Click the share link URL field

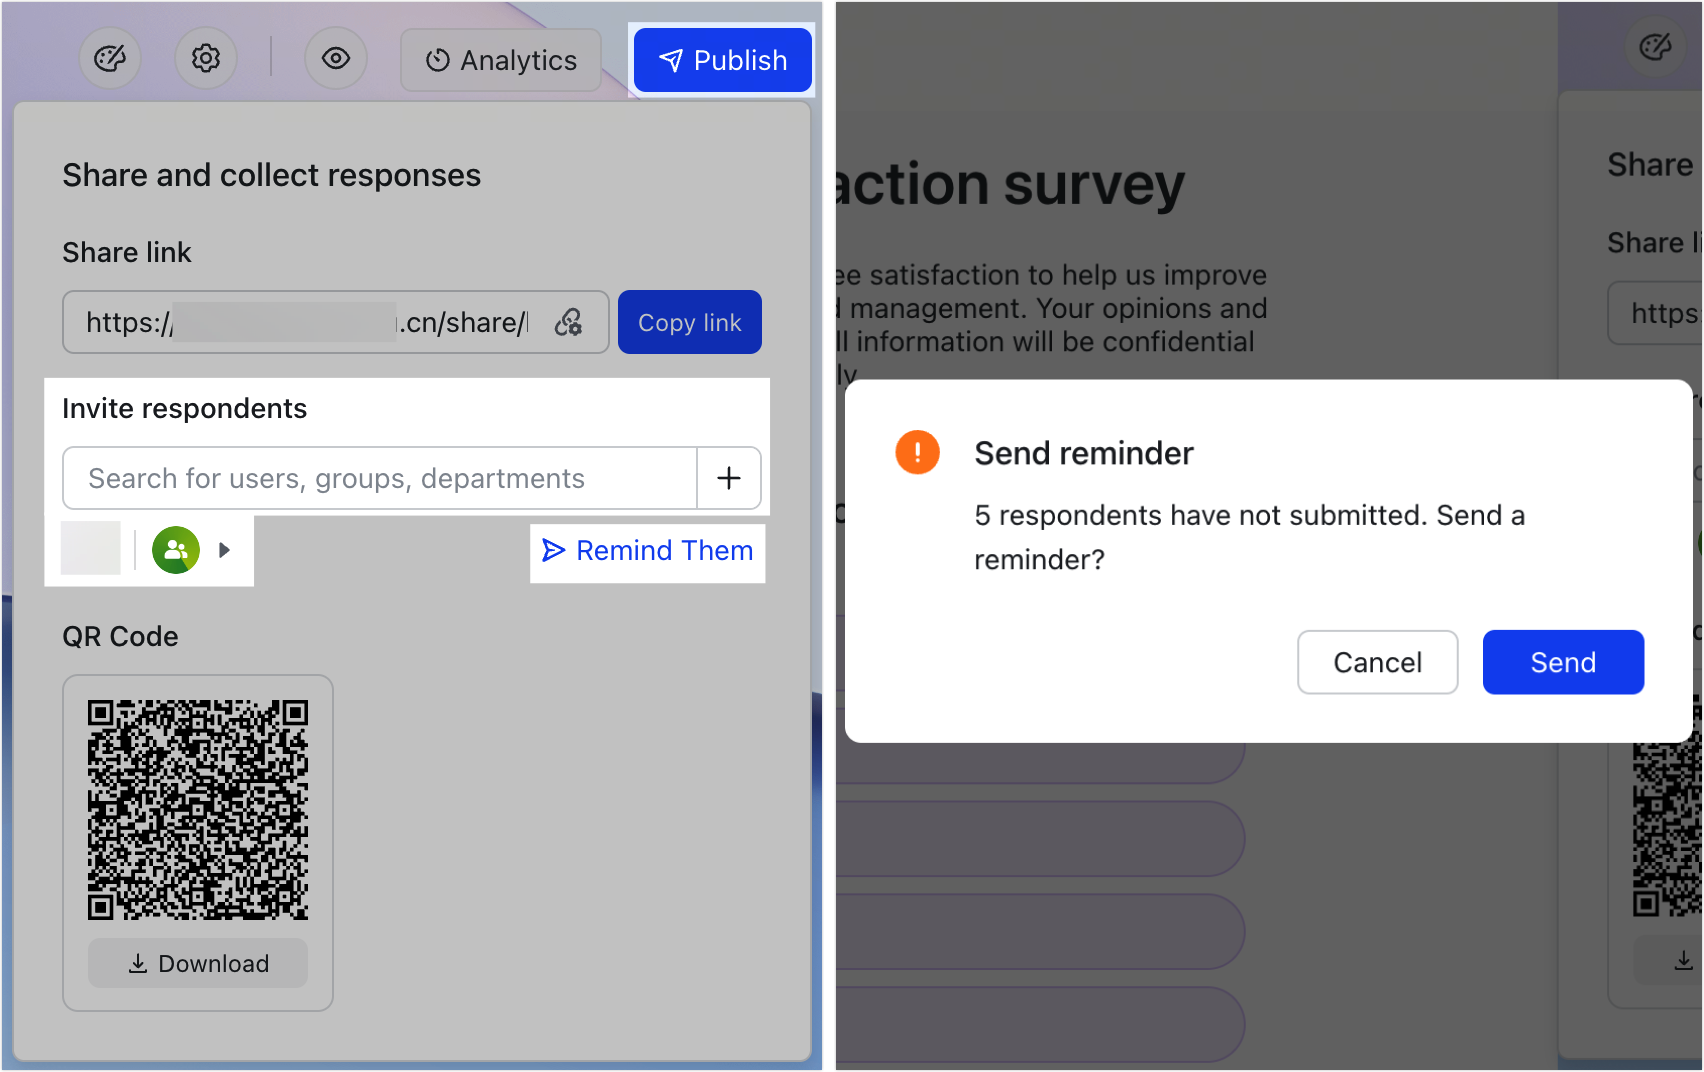[x=300, y=322]
